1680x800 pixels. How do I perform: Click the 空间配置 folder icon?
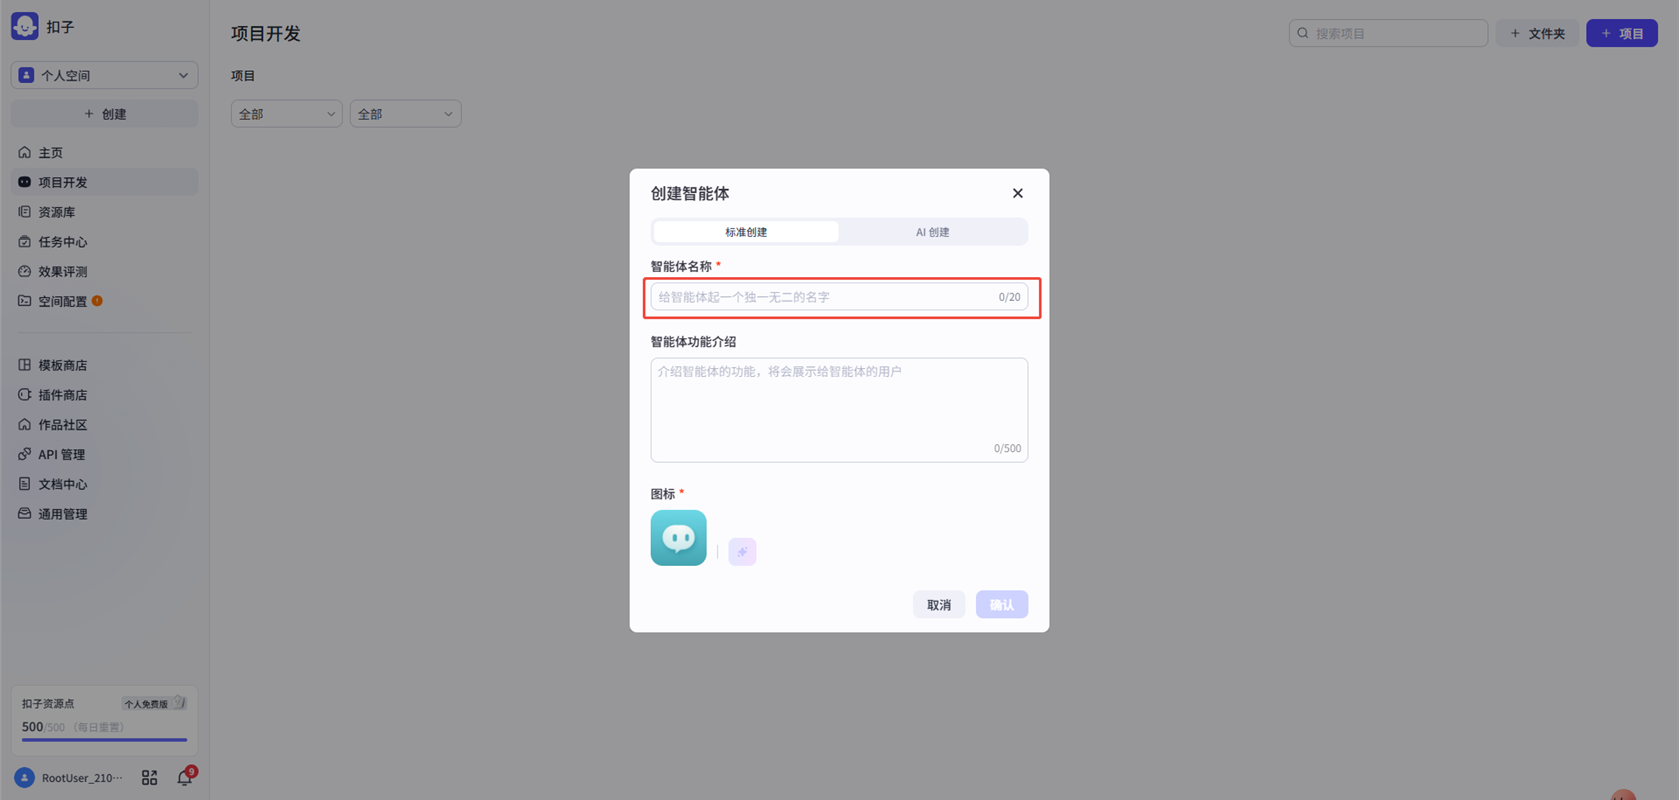pos(25,301)
